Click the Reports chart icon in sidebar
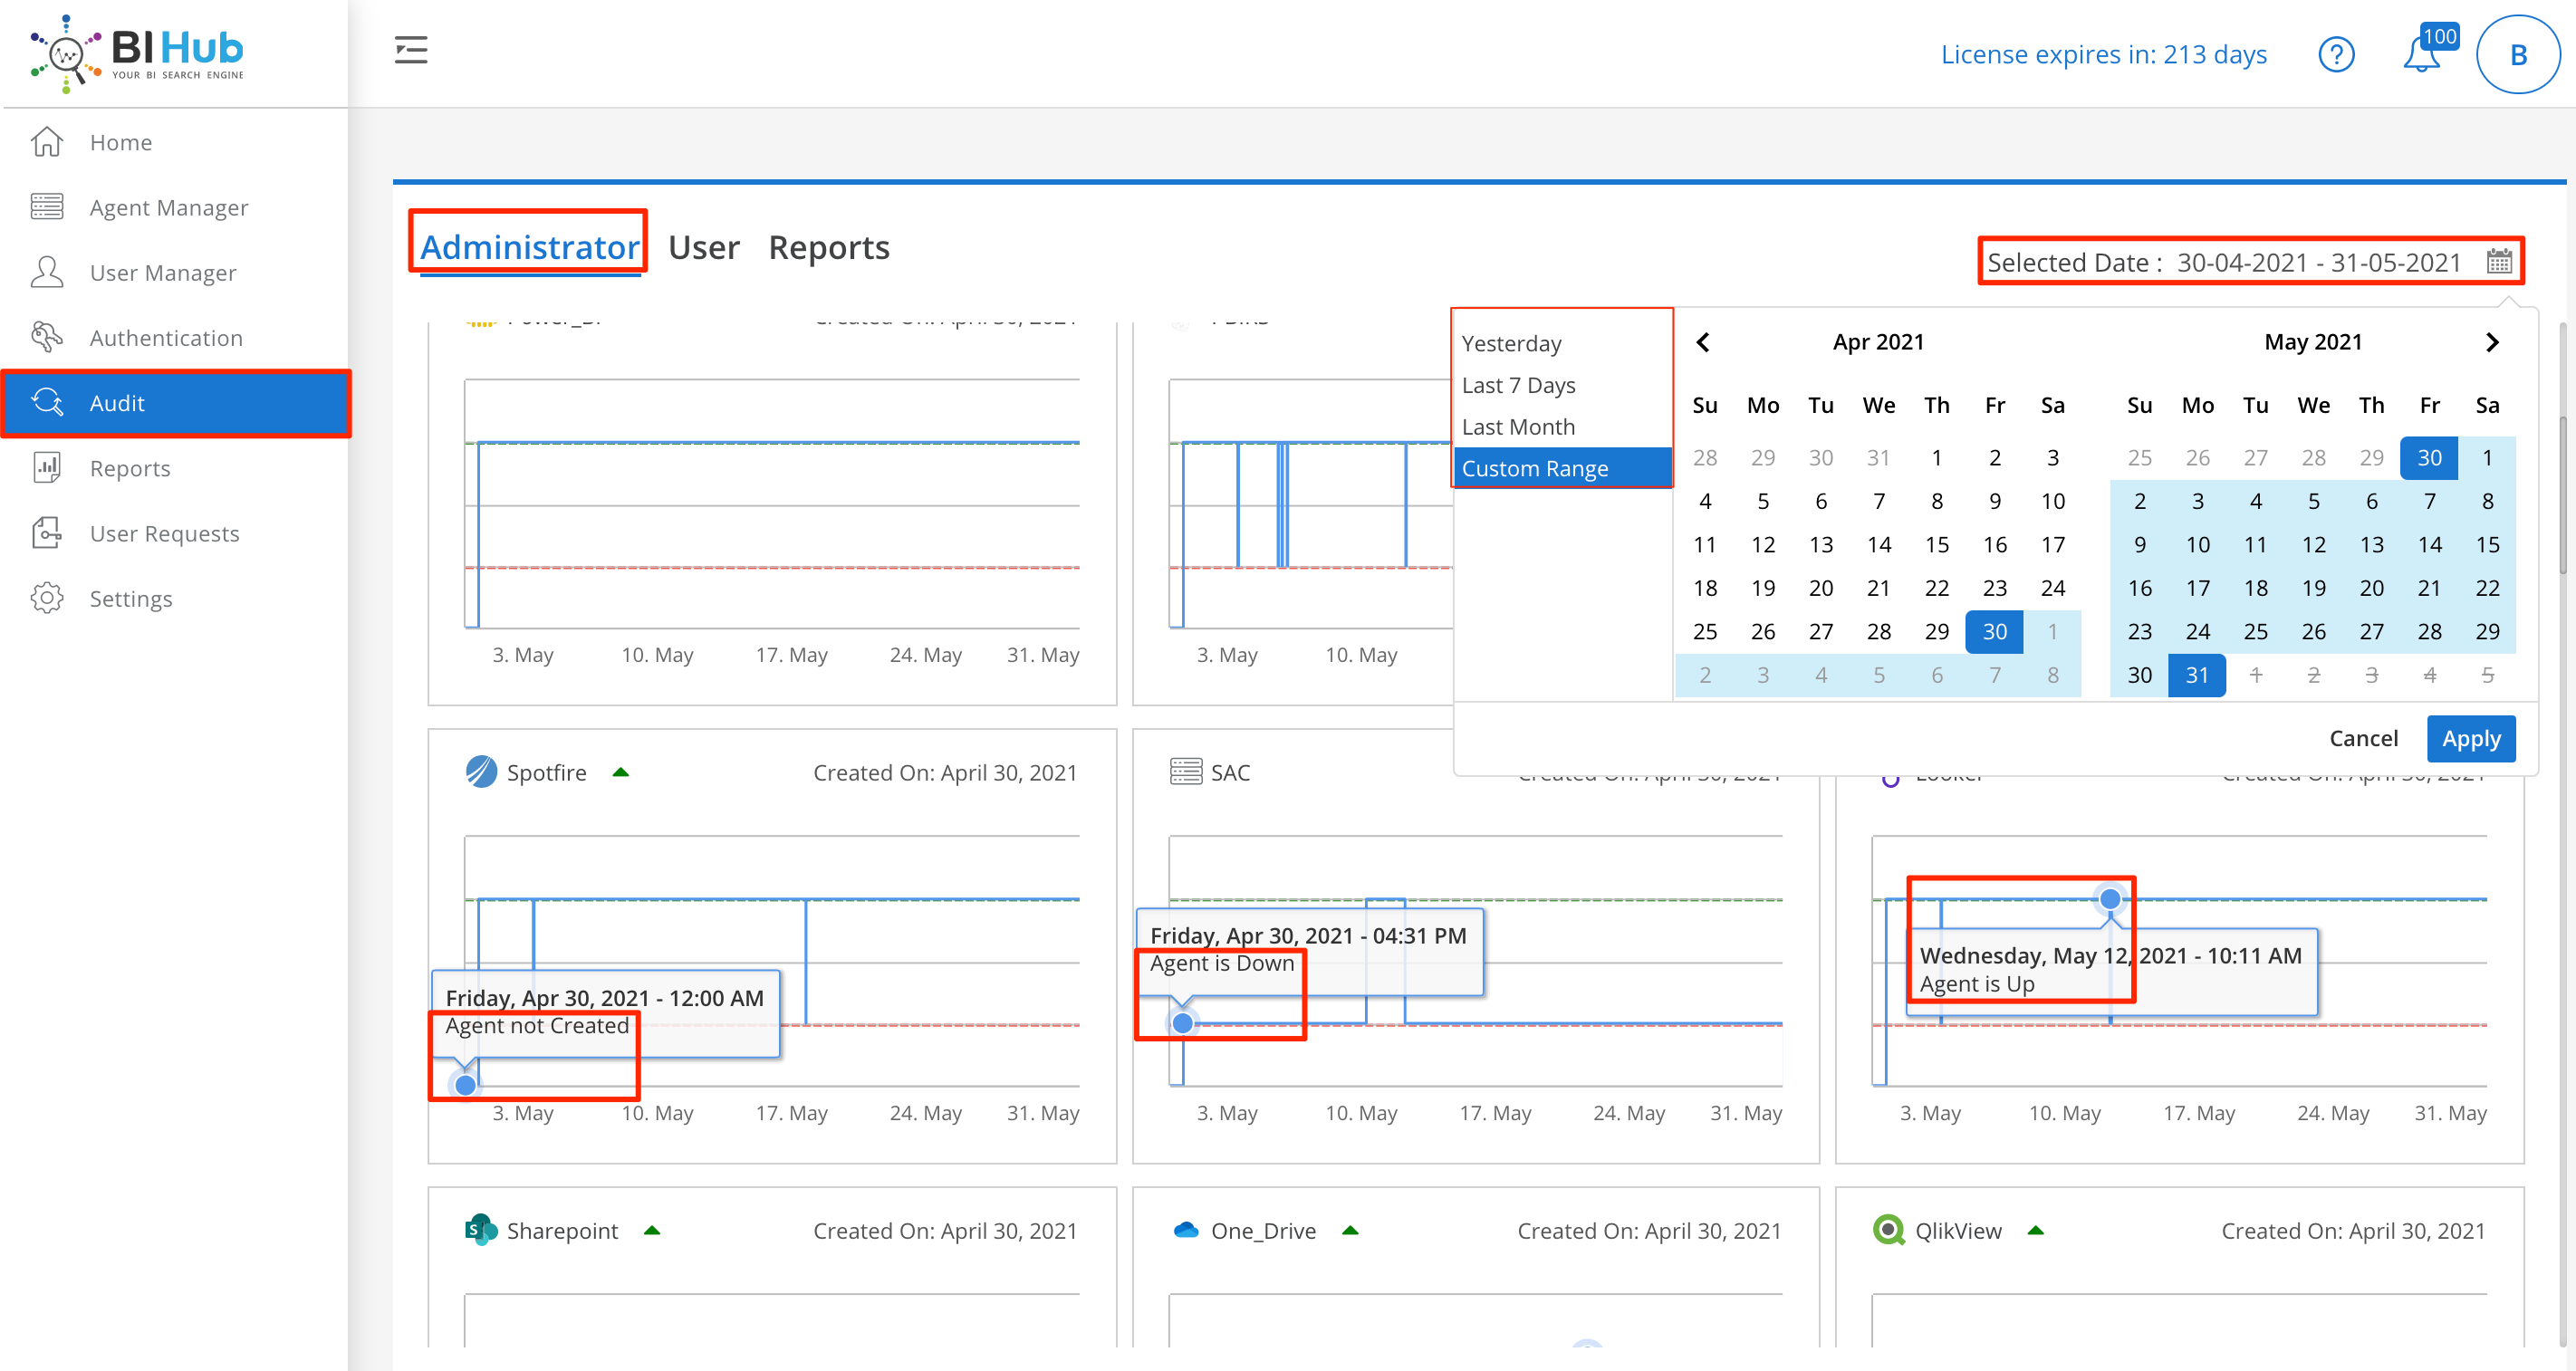The width and height of the screenshot is (2576, 1371). pyautogui.click(x=47, y=468)
